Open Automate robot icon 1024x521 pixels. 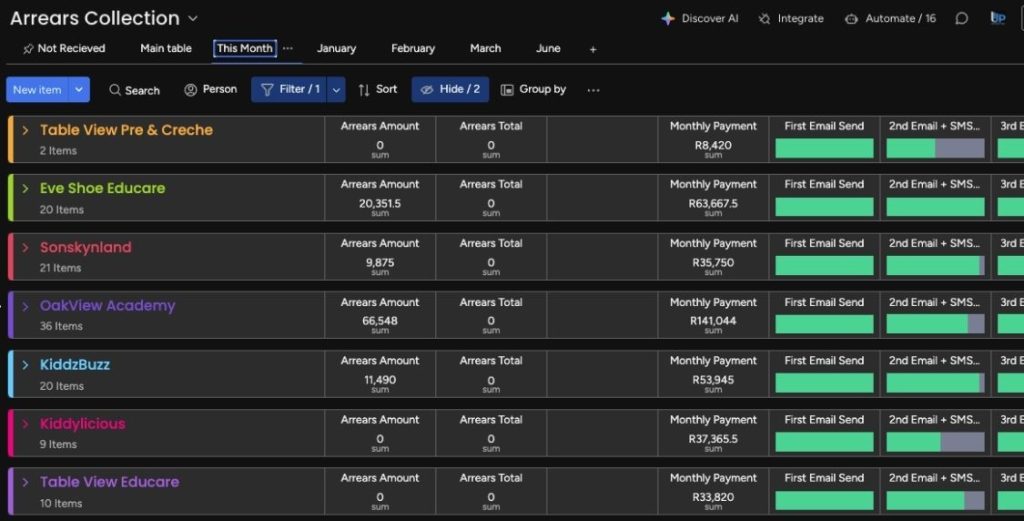851,18
